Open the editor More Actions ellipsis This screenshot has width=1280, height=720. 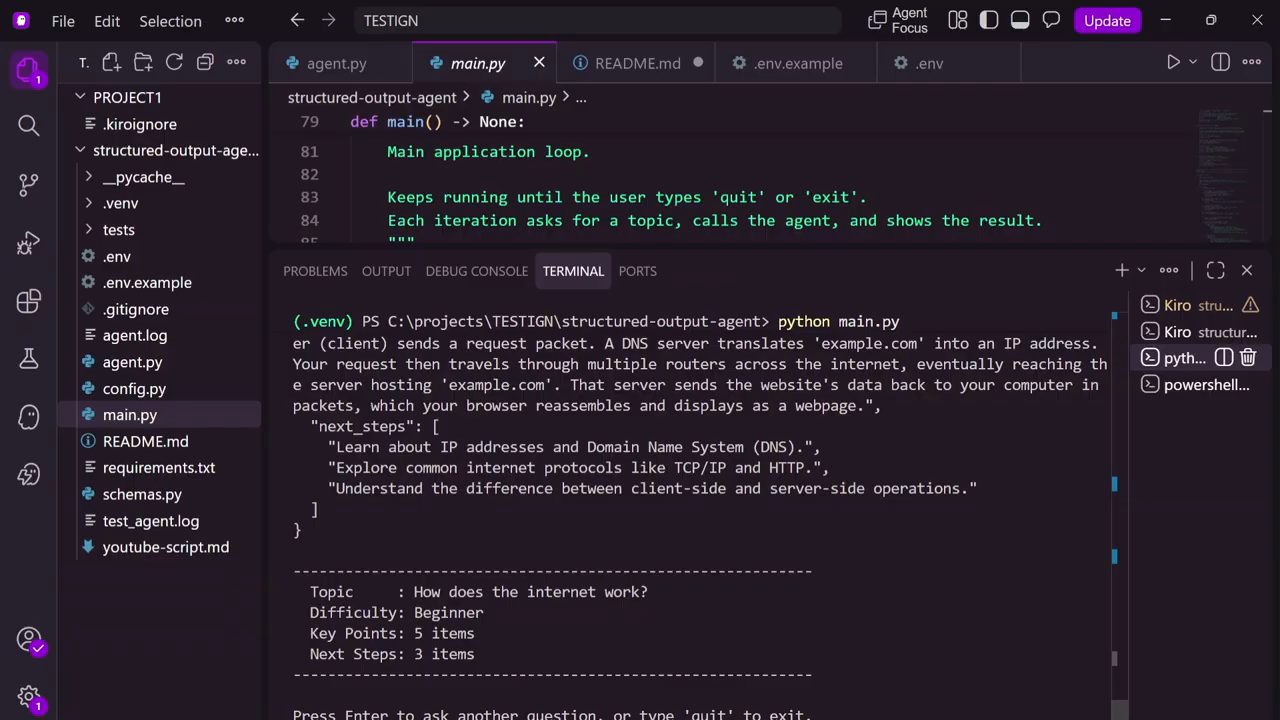[1252, 62]
